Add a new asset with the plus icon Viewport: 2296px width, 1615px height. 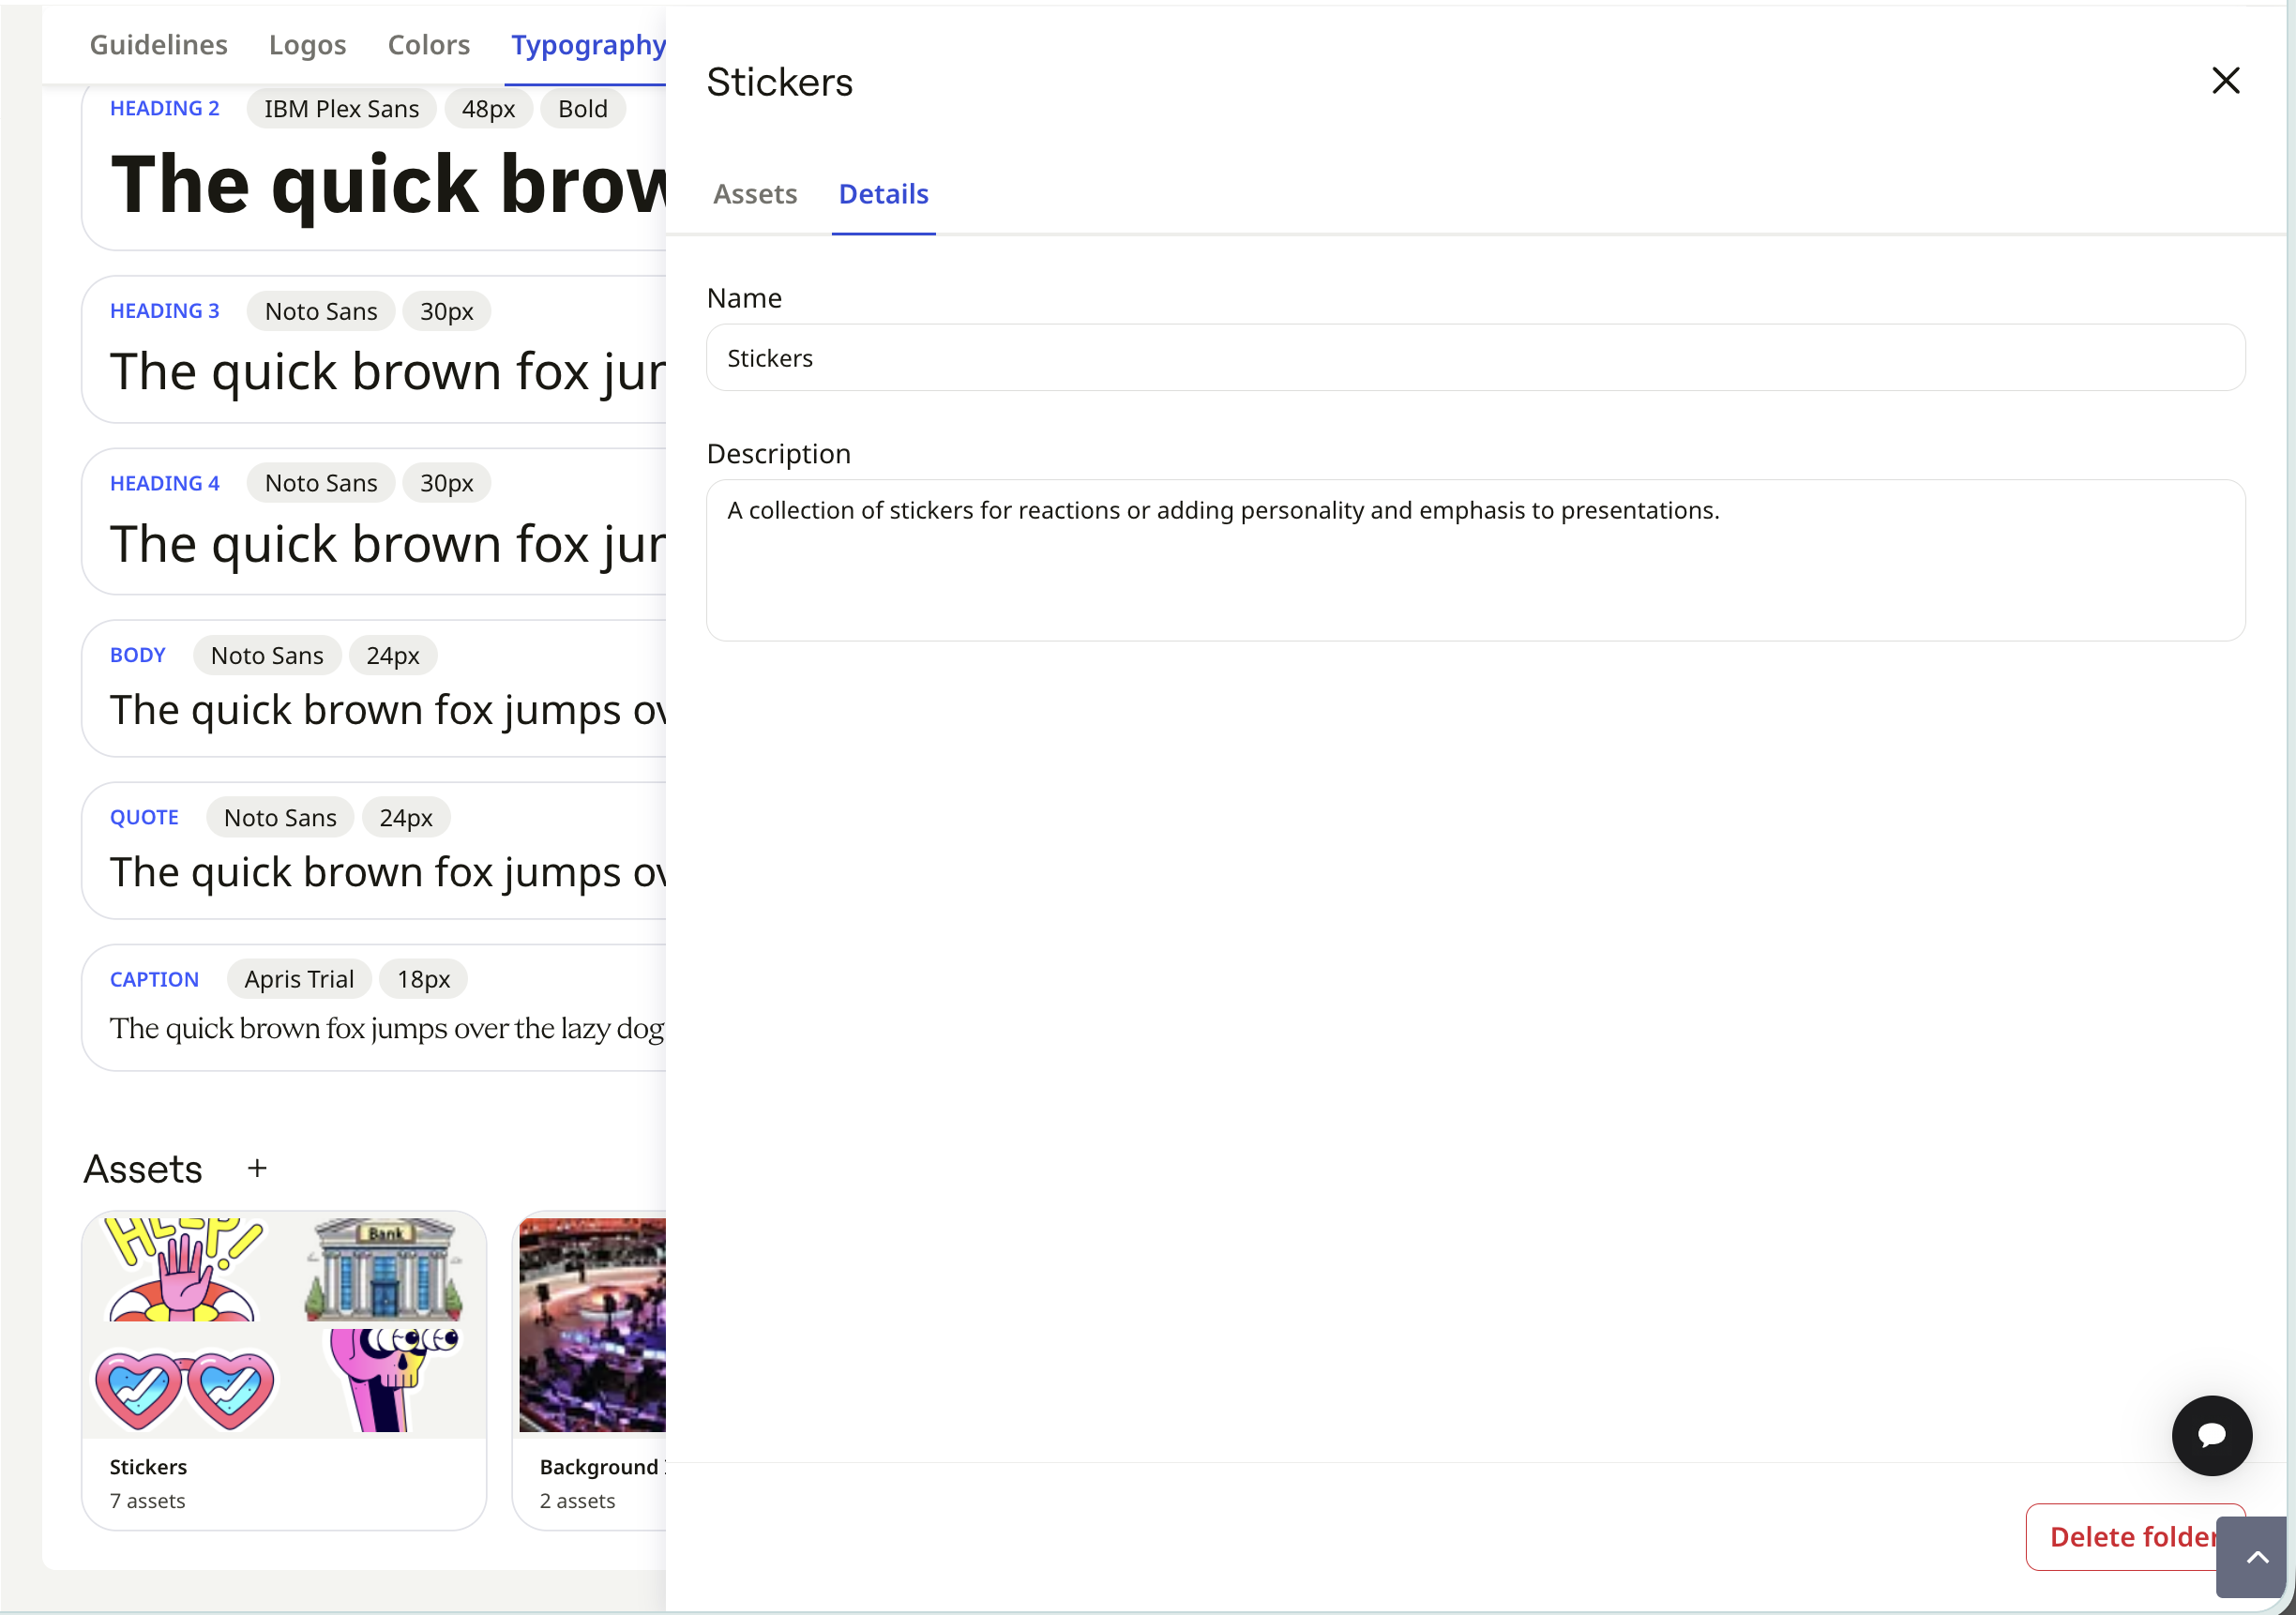click(x=257, y=1168)
